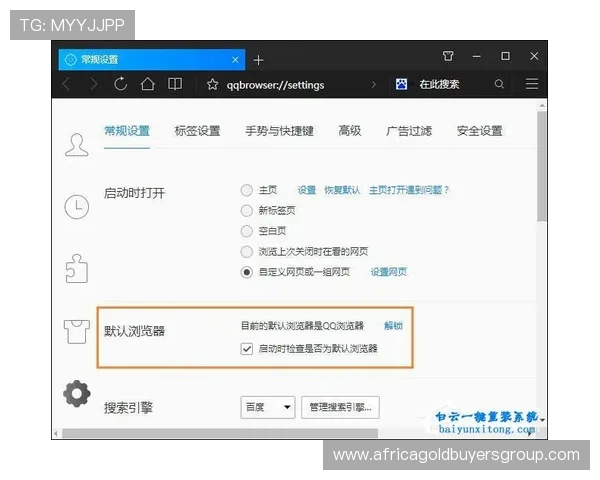Screen dimensions: 600x480
Task: Click the 目前的默认浏览器是QQ浏览器 text
Action: 302,326
